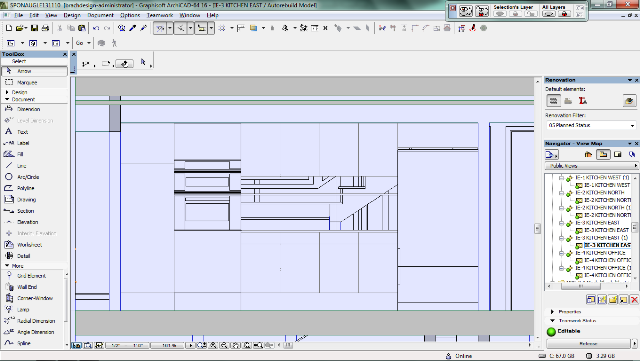Close the Toolbox panel

64,54
